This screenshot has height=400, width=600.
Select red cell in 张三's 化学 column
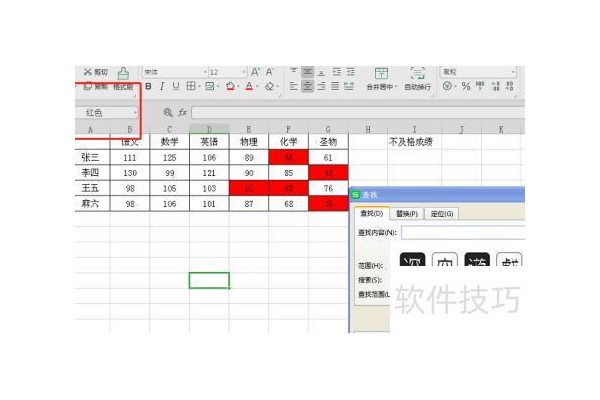pos(289,157)
